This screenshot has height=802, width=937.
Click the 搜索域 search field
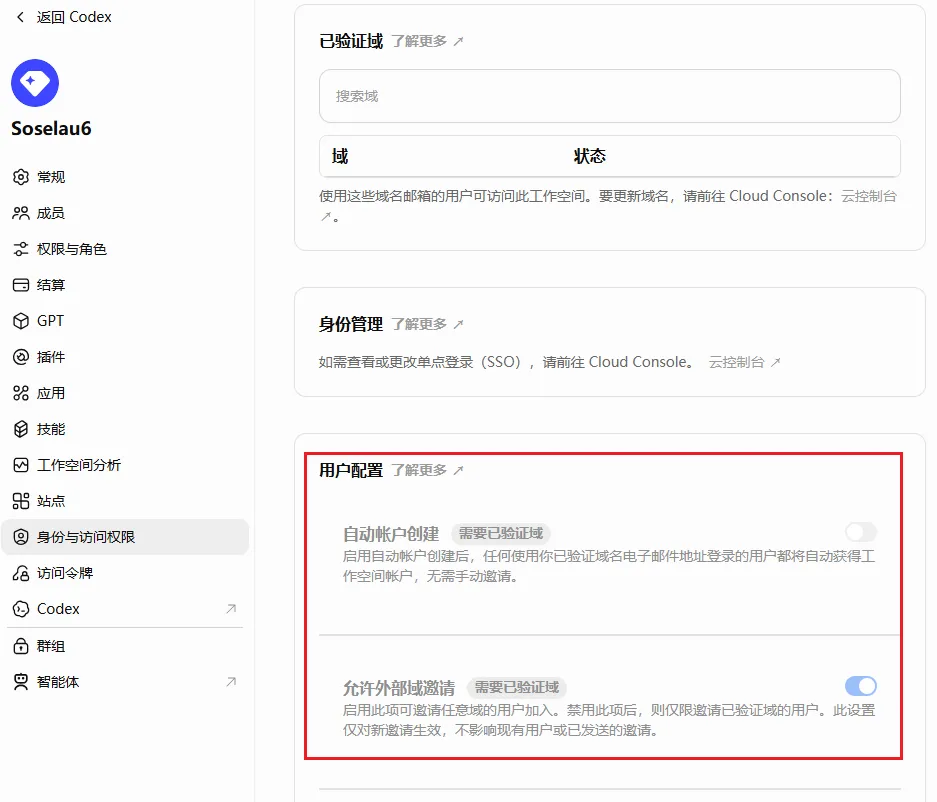pyautogui.click(x=610, y=96)
